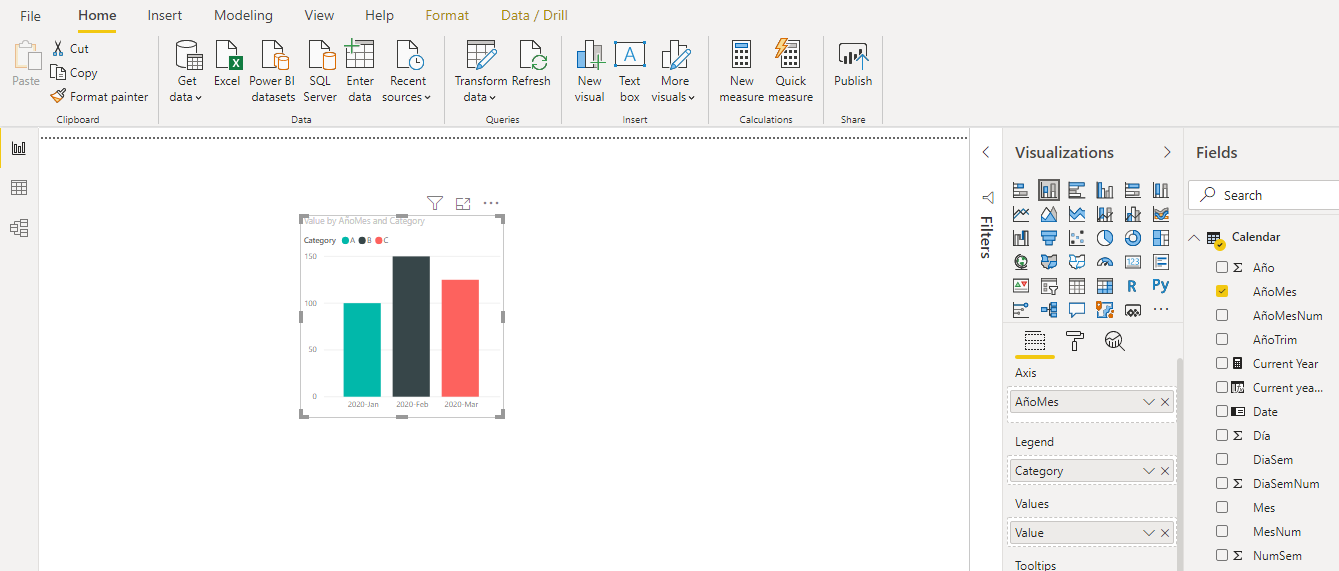Choose the globe map visualization
The height and width of the screenshot is (571, 1339).
pyautogui.click(x=1021, y=261)
